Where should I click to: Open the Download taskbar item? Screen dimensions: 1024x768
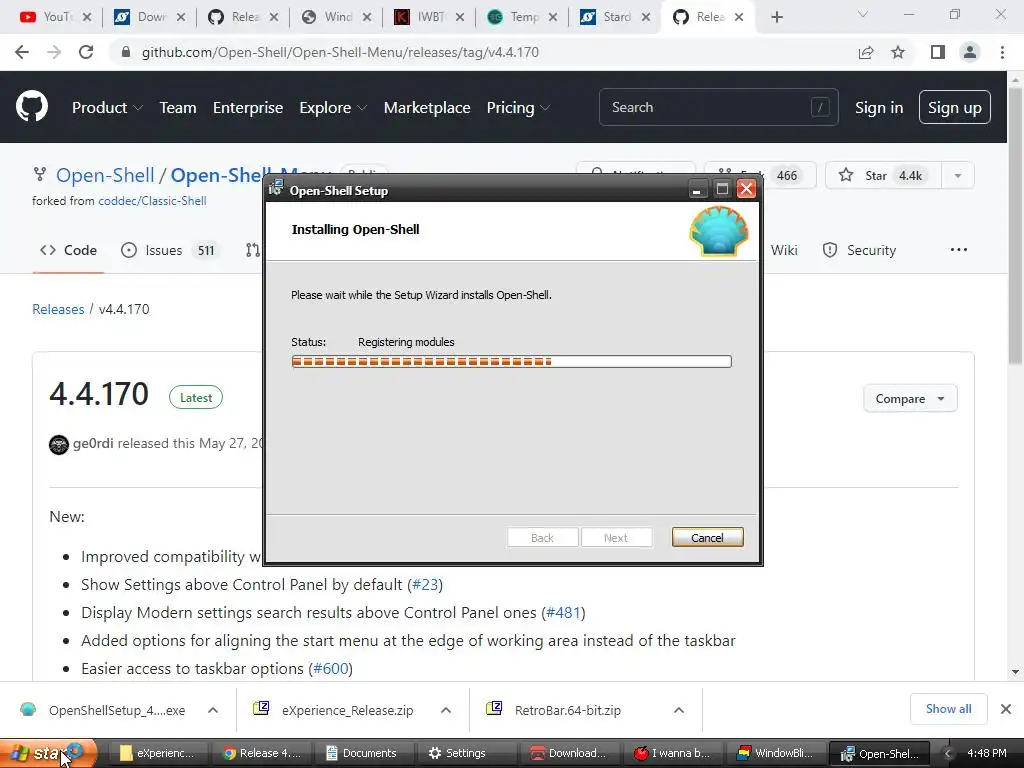pyautogui.click(x=568, y=753)
